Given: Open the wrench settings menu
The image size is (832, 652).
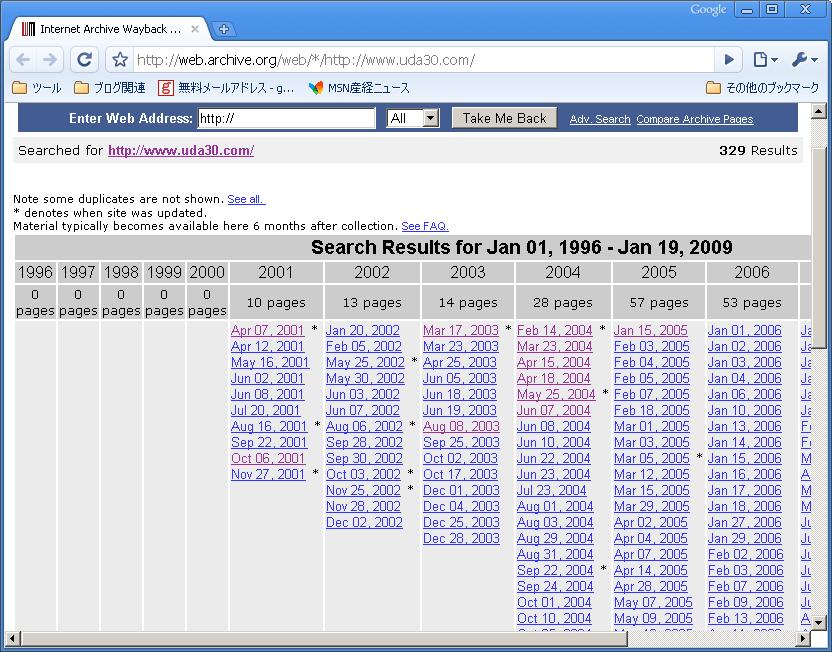Looking at the screenshot, I should point(804,59).
